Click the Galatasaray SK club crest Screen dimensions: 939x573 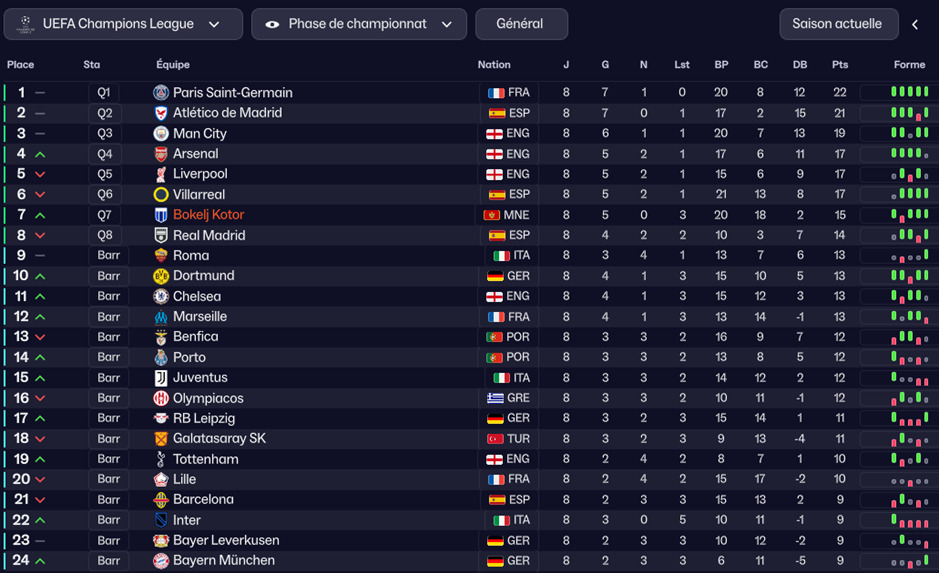click(x=161, y=439)
